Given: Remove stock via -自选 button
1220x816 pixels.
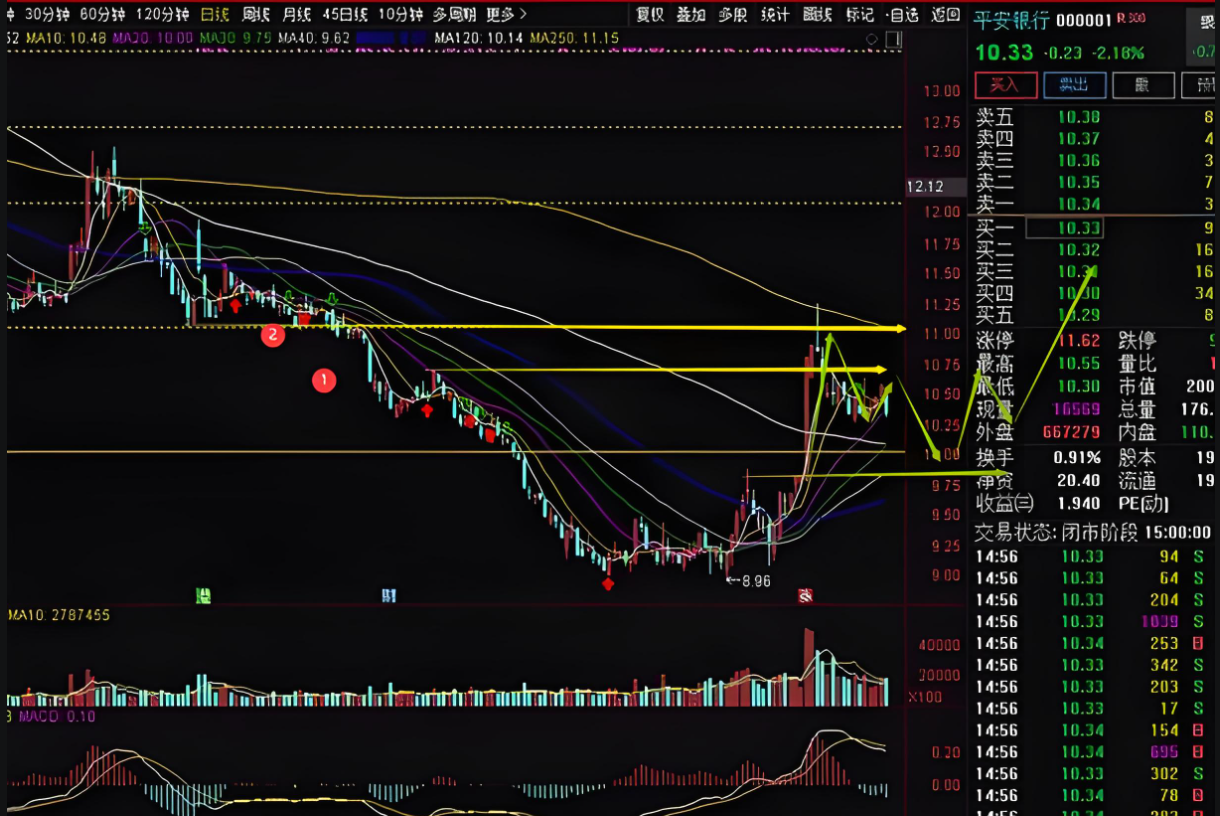Looking at the screenshot, I should point(902,14).
